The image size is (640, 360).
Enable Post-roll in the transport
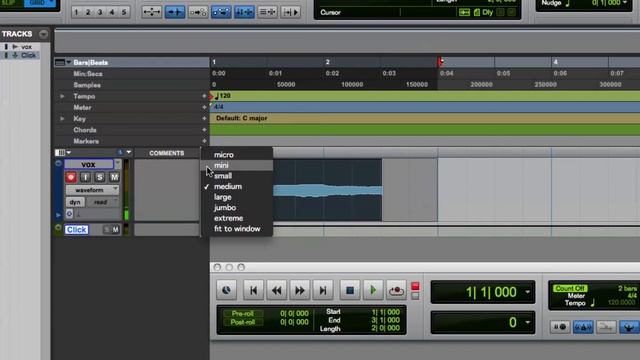[x=243, y=322]
